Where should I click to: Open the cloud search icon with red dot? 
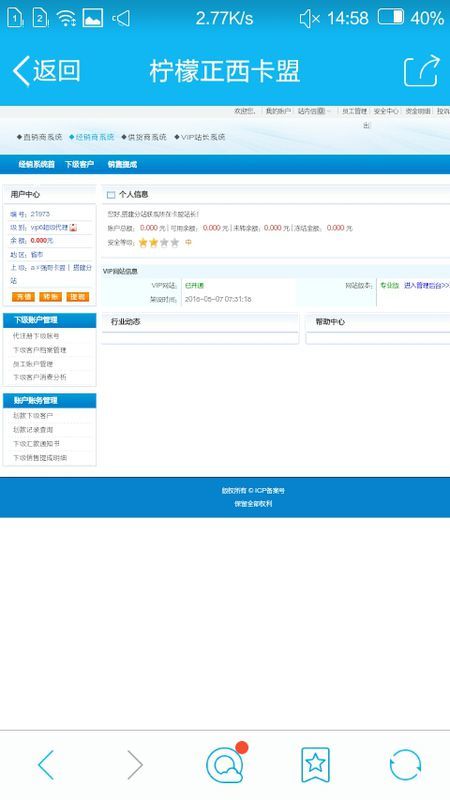(227, 763)
